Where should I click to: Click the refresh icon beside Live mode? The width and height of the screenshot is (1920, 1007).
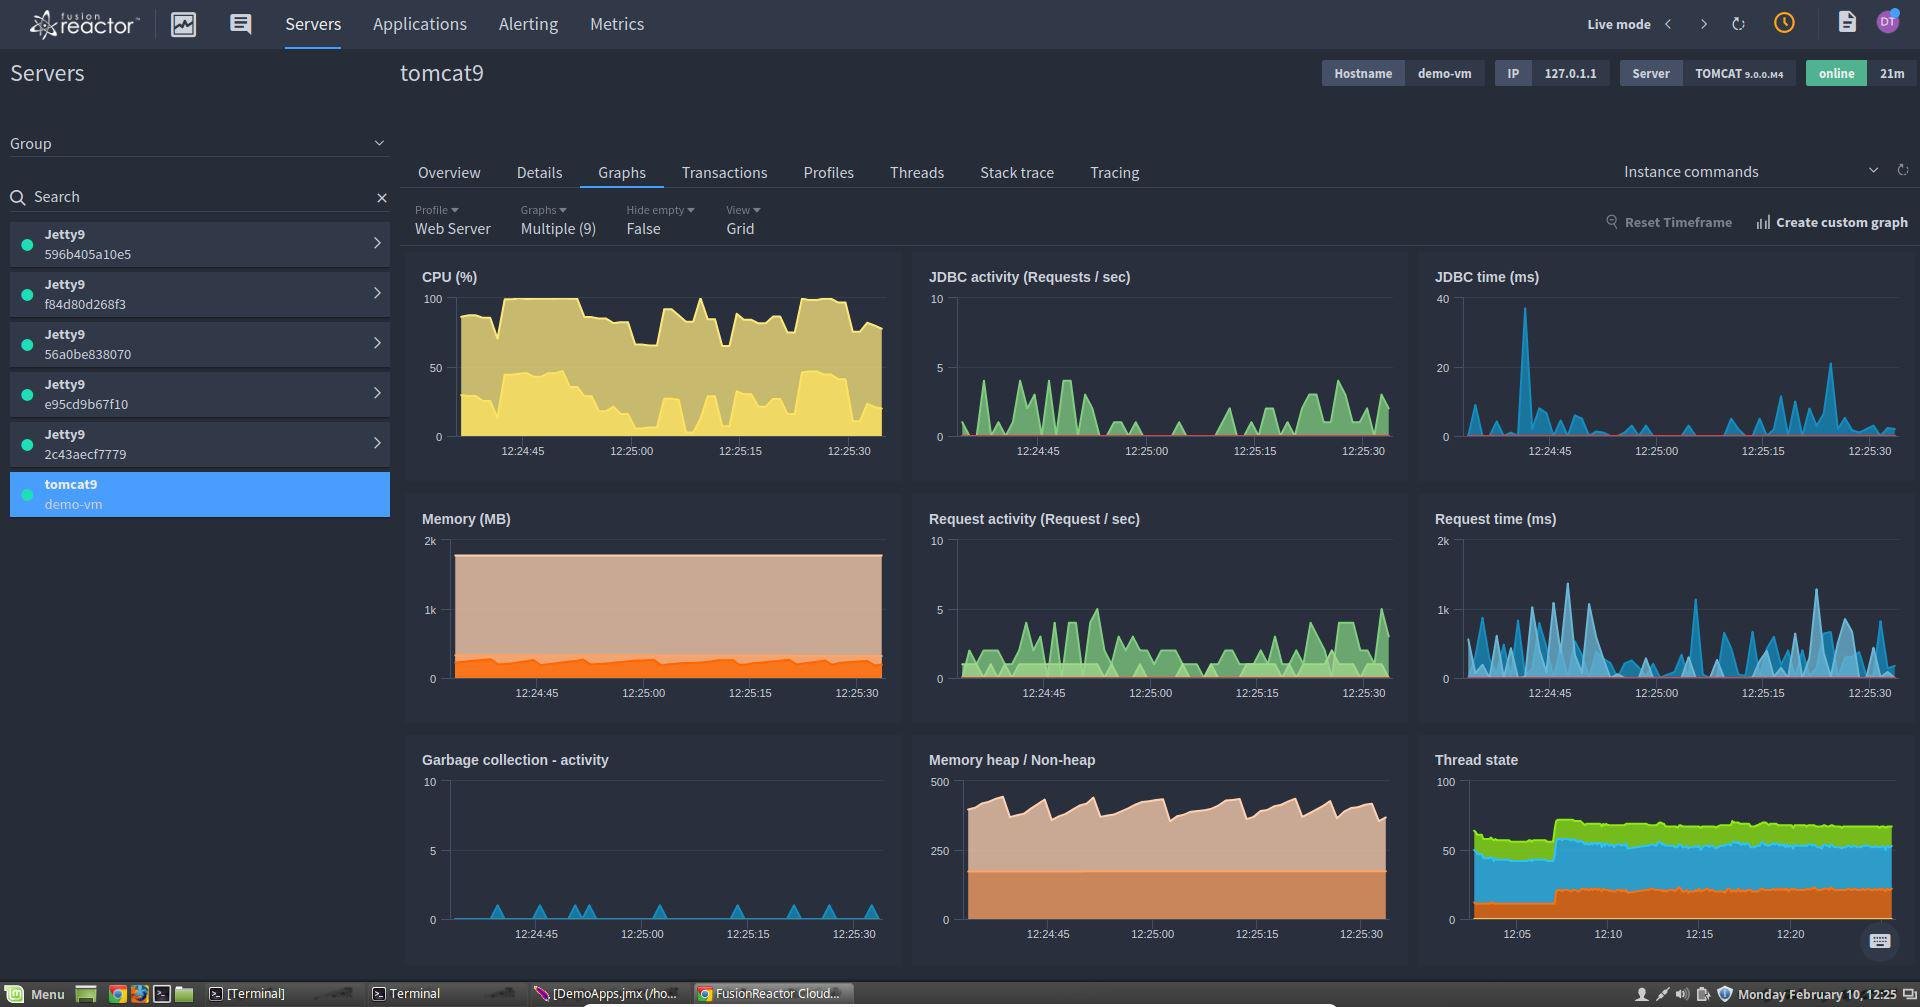[x=1738, y=24]
